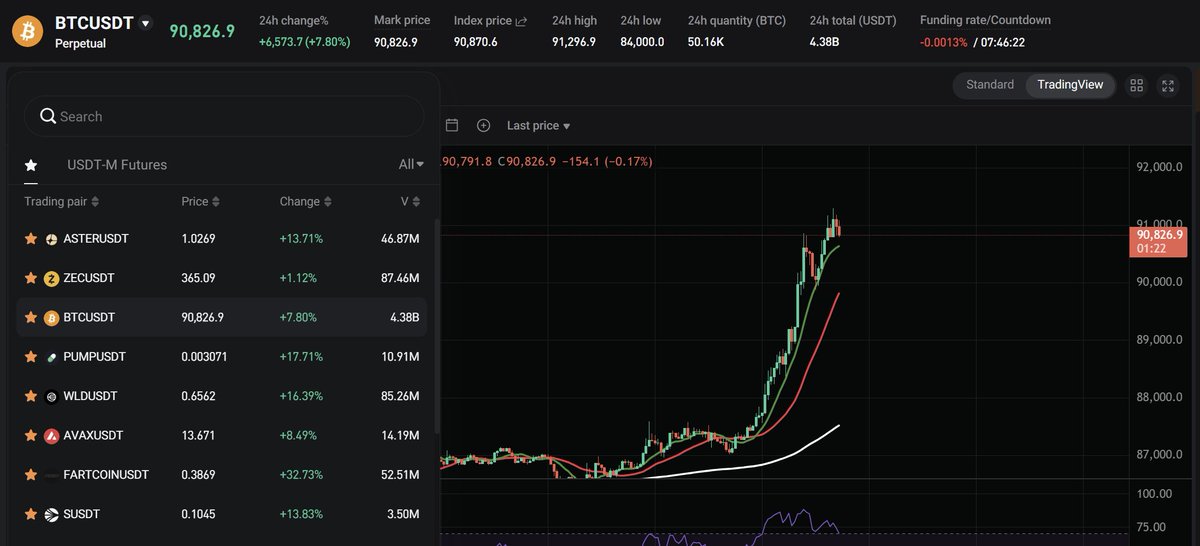Click the fullscreen expand chart icon
The image size is (1200, 546).
click(x=1168, y=86)
